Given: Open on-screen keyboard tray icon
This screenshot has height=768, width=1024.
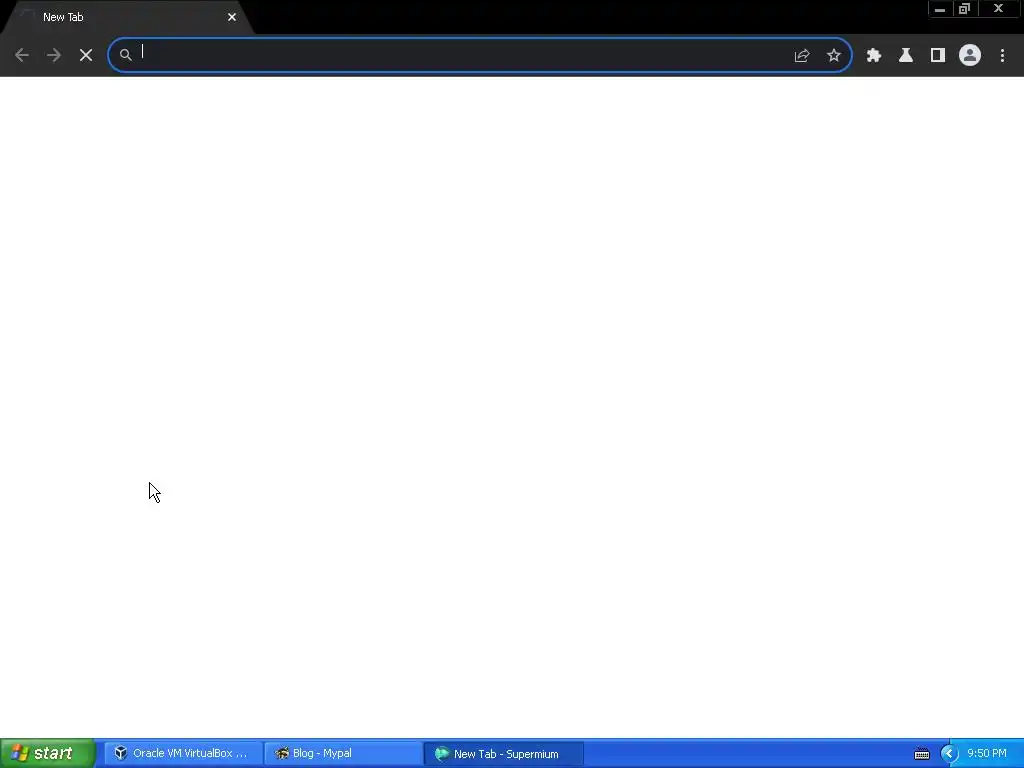Looking at the screenshot, I should click(x=921, y=754).
